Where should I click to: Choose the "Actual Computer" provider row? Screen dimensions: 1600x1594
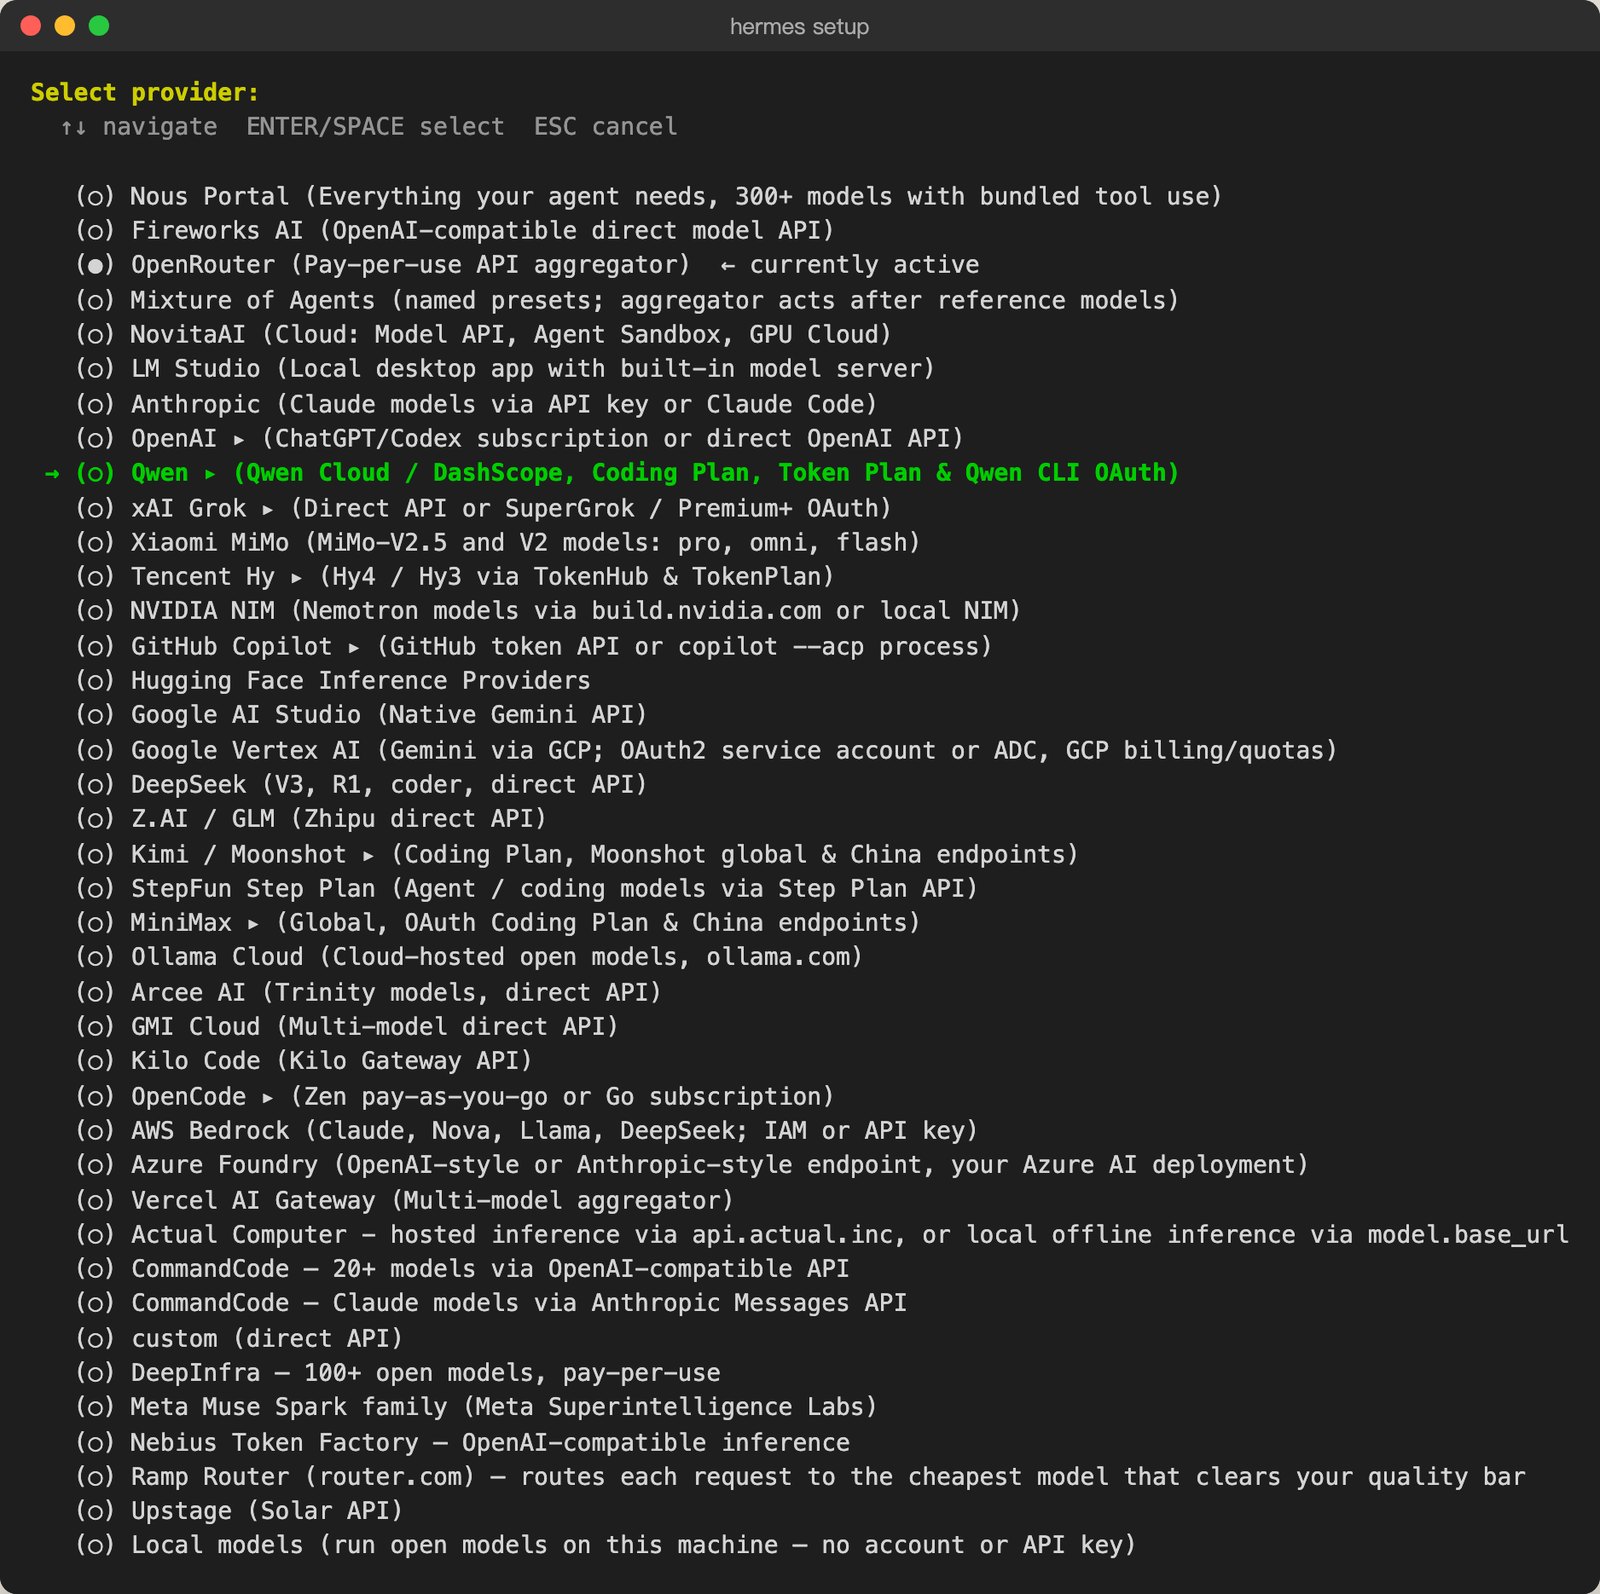[822, 1234]
